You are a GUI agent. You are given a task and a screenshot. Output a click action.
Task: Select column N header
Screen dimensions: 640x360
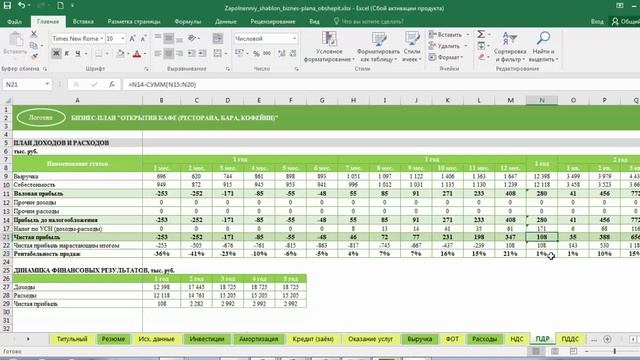[x=542, y=100]
